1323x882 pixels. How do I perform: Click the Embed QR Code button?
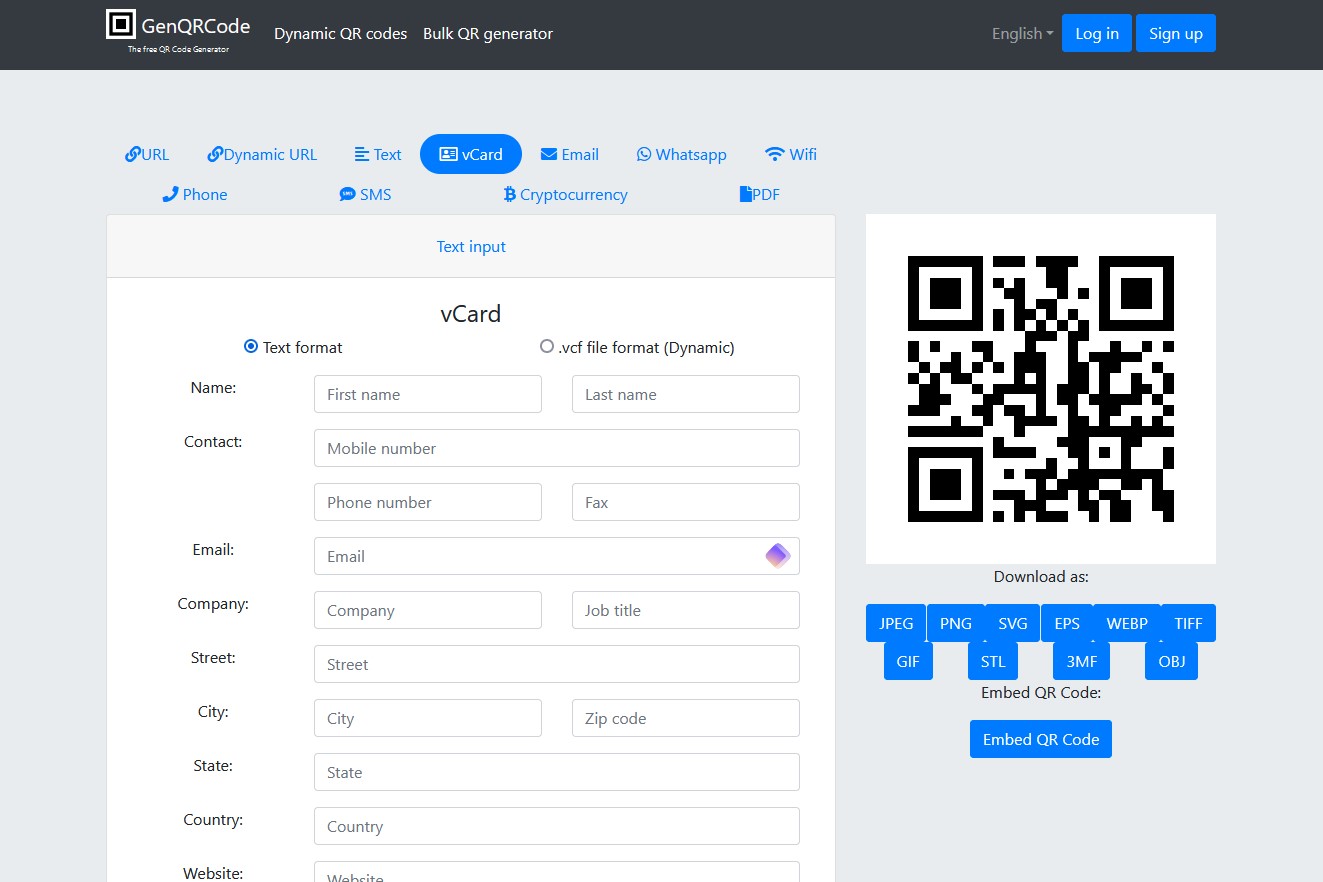point(1041,739)
